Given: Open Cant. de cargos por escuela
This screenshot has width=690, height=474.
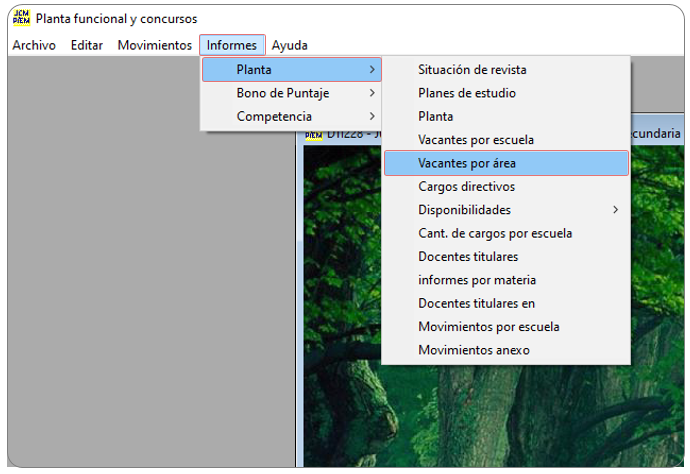Looking at the screenshot, I should (506, 233).
